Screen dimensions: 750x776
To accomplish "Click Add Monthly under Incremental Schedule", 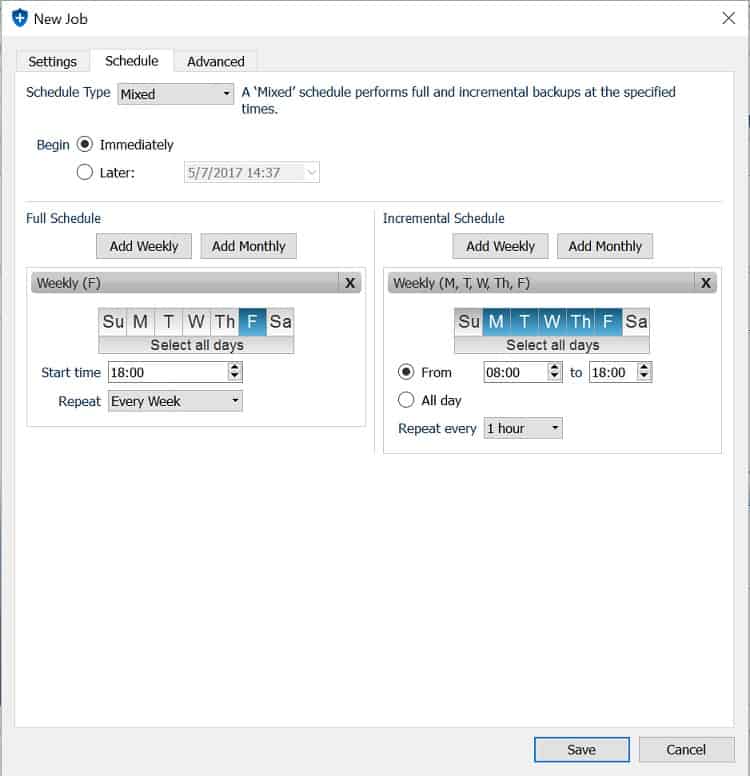I will point(605,246).
